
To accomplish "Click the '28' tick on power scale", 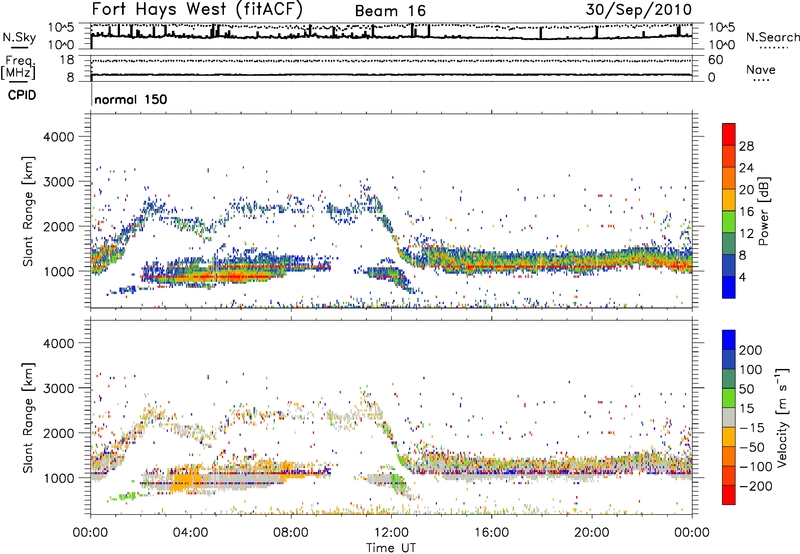I will (x=746, y=146).
